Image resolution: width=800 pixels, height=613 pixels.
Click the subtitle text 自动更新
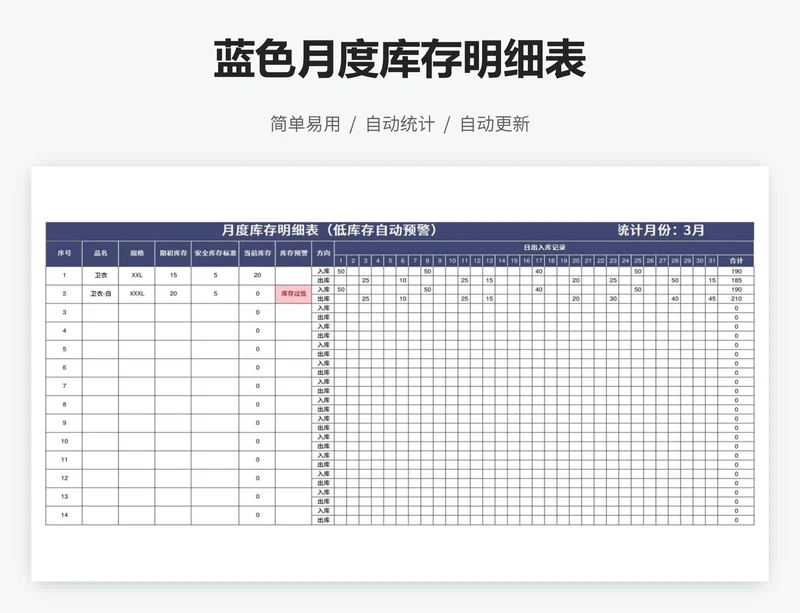tap(495, 124)
